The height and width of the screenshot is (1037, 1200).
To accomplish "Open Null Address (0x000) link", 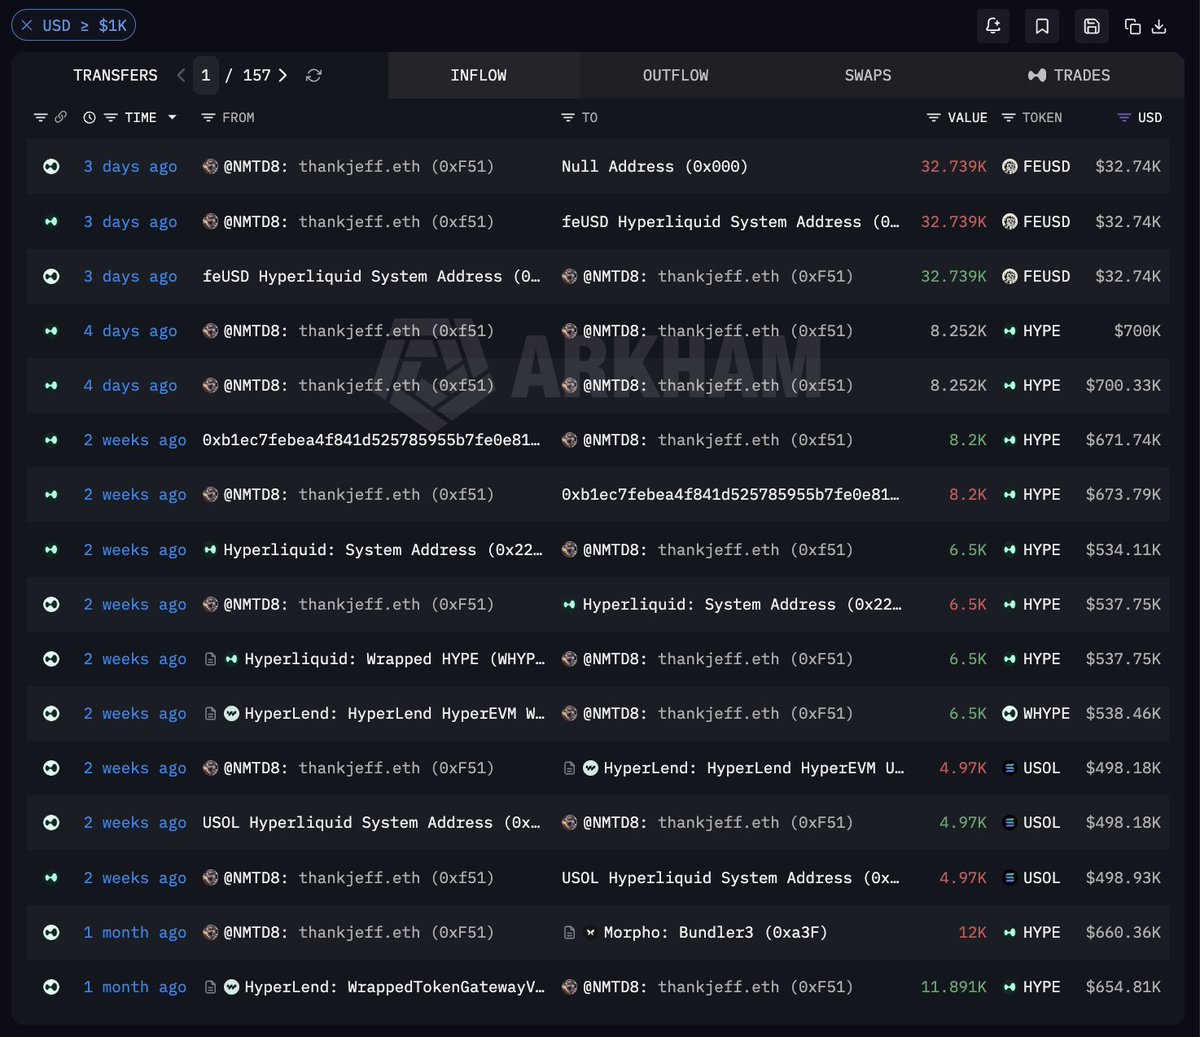I will pos(654,167).
